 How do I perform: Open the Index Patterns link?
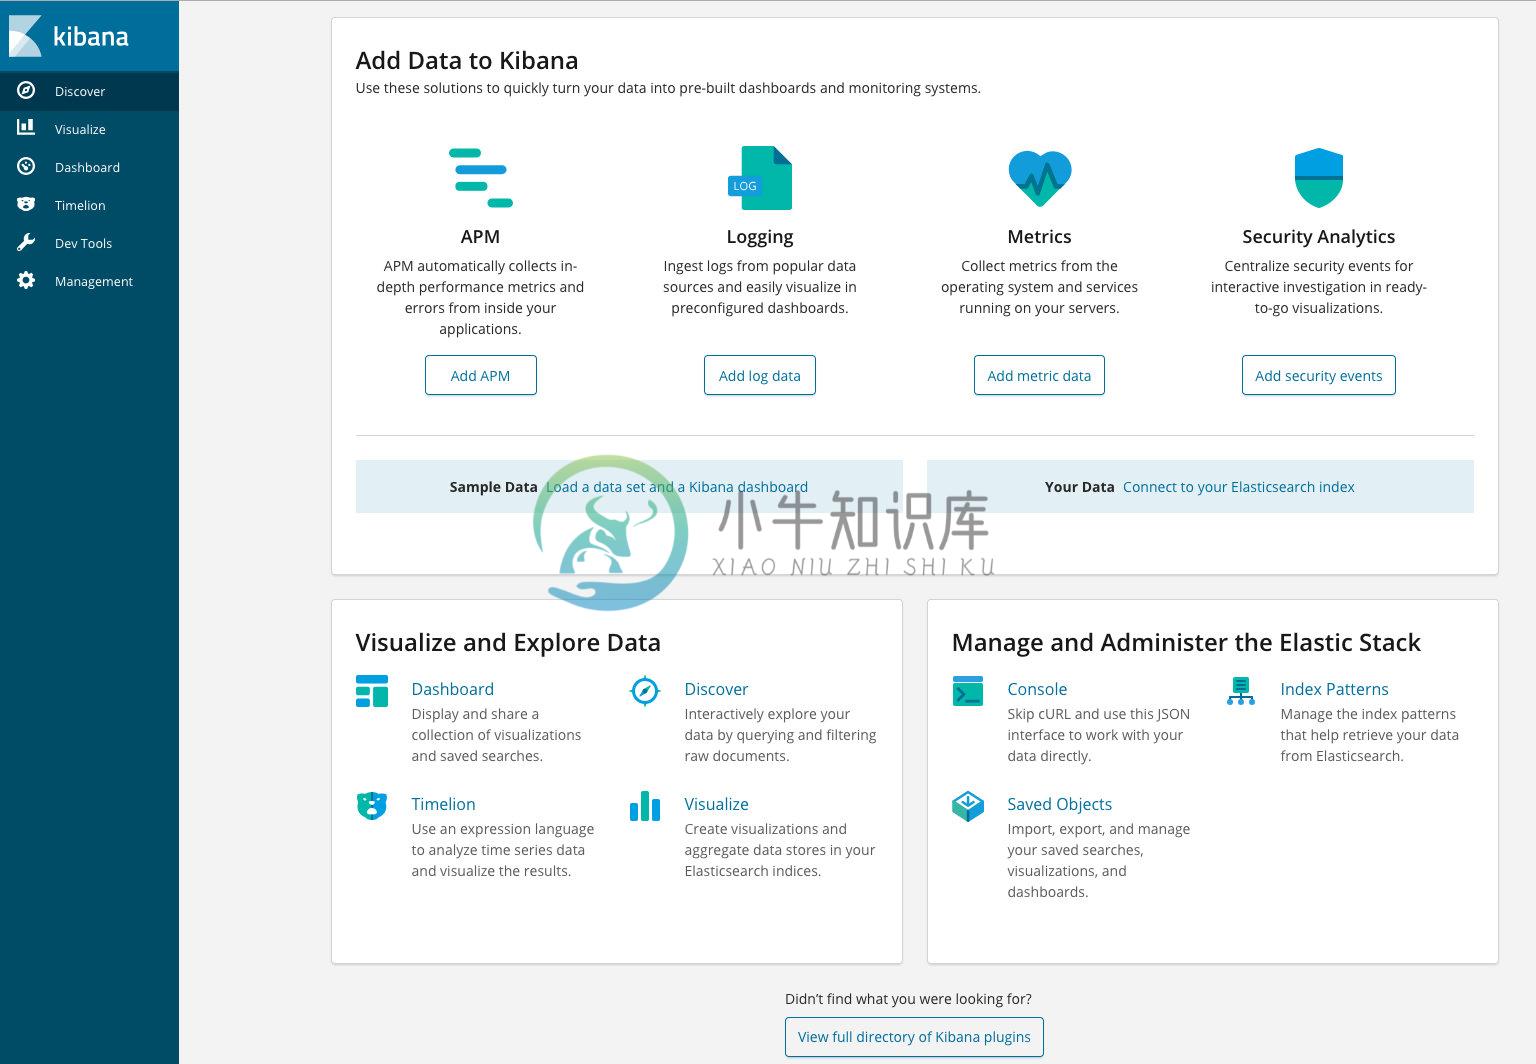pos(1334,689)
